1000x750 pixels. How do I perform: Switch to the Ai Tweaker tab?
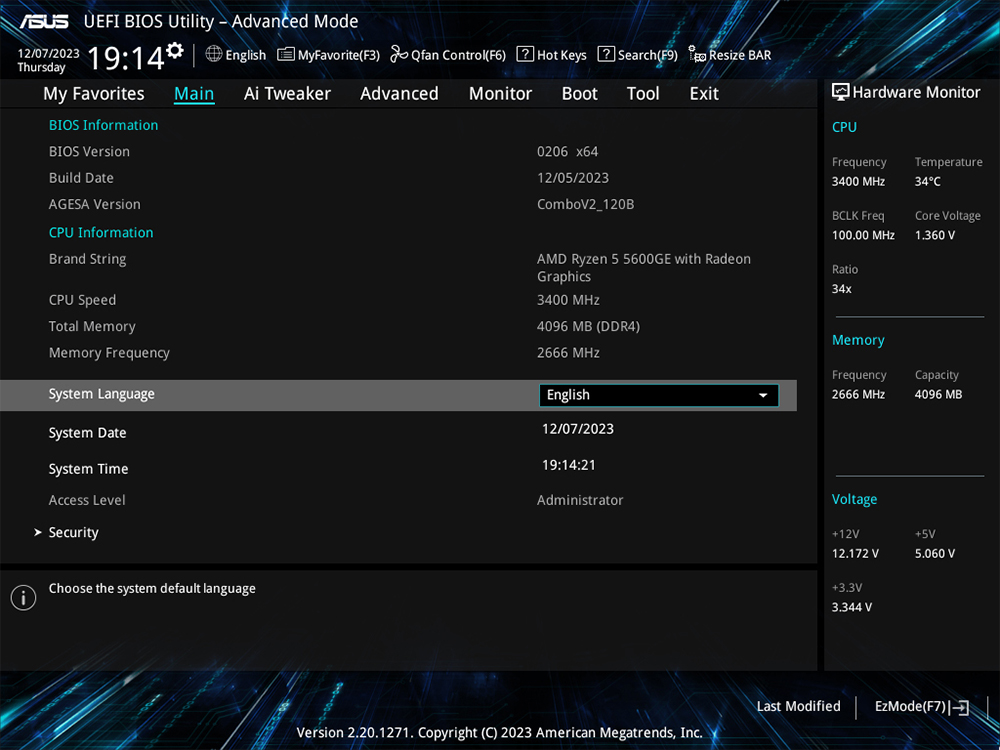(287, 93)
